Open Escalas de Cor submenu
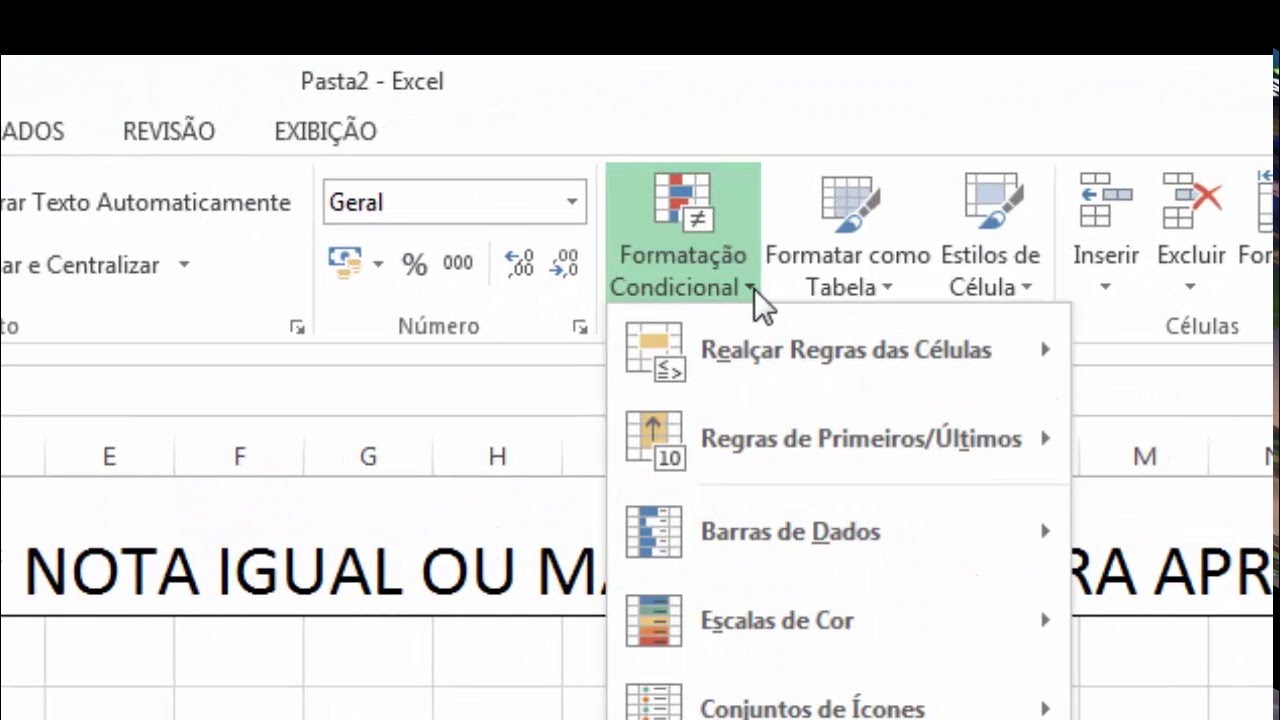The width and height of the screenshot is (1280, 720). click(838, 621)
